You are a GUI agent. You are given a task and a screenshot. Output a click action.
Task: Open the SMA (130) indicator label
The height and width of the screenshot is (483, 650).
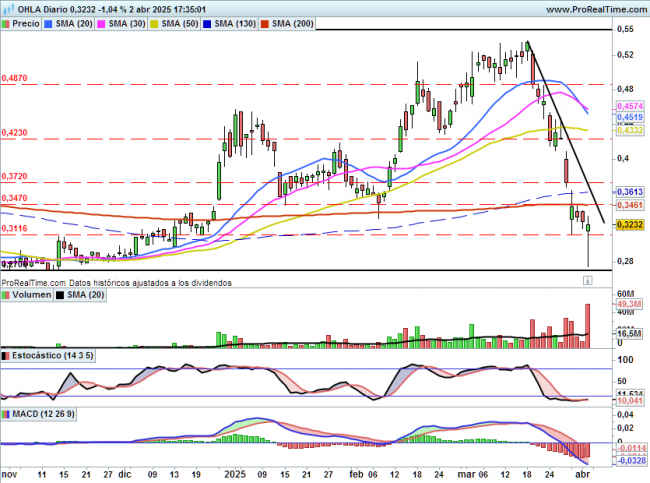coord(235,24)
